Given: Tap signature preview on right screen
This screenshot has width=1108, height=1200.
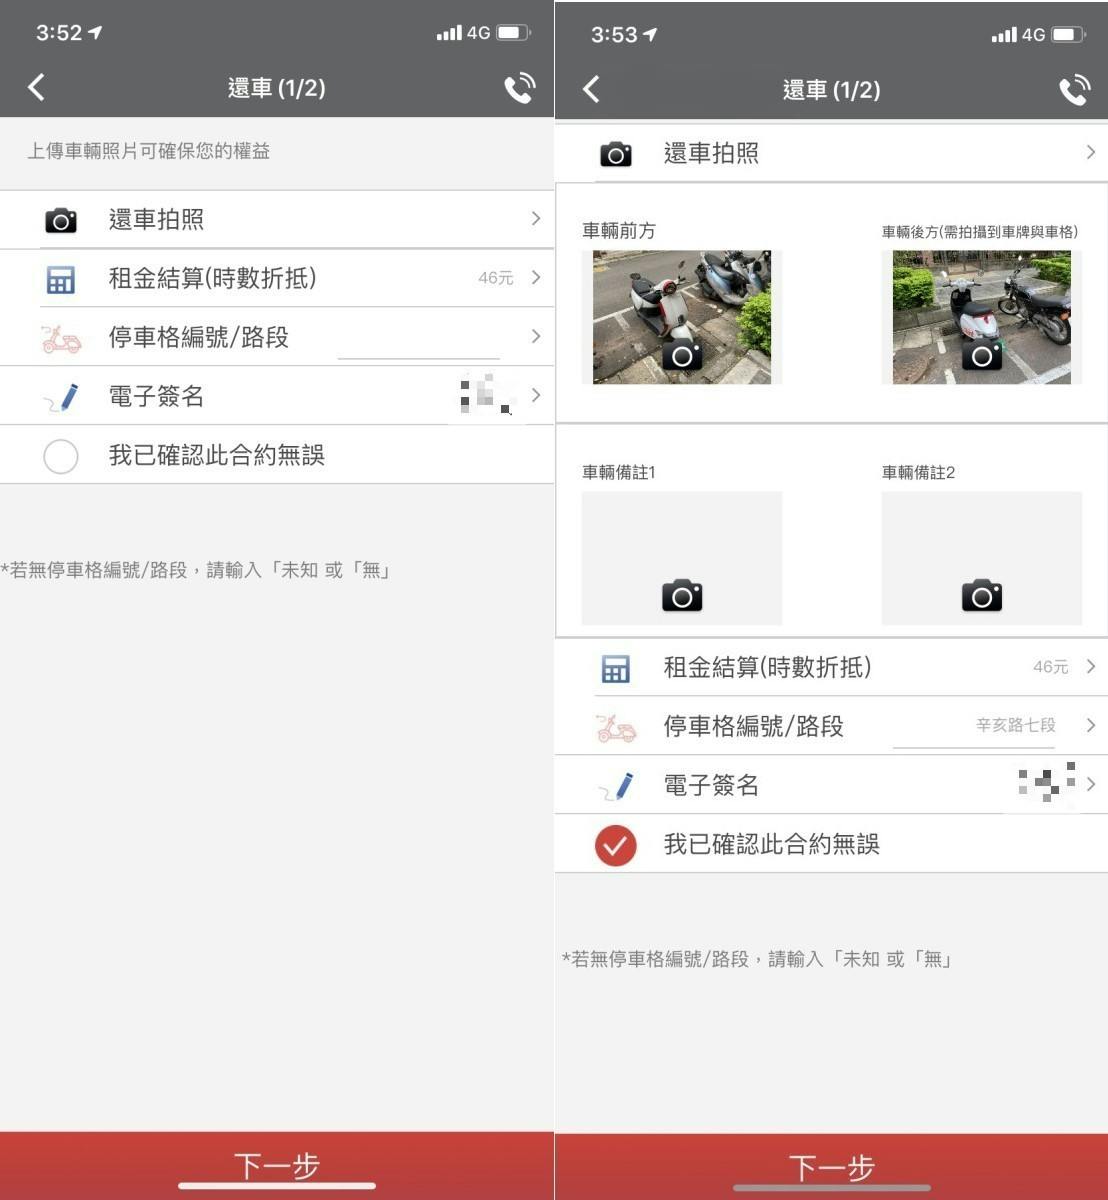Looking at the screenshot, I should point(1046,783).
